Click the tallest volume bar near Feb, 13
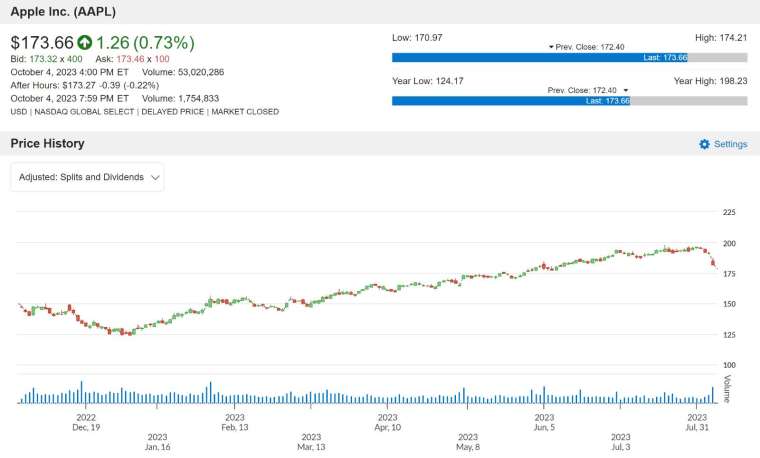 210,393
